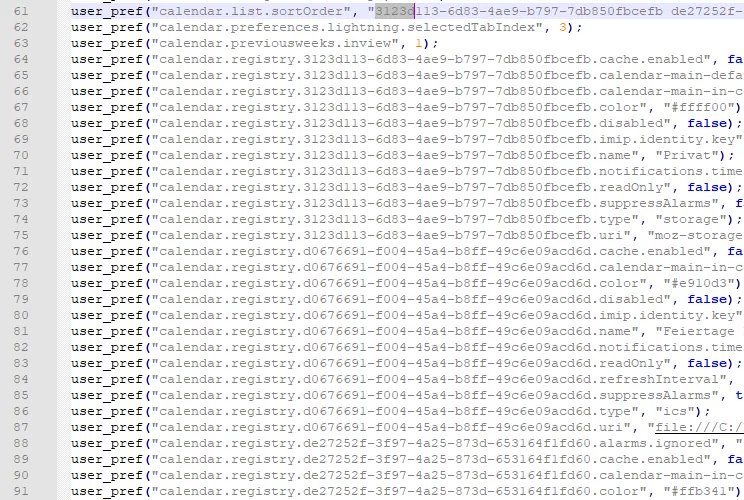
Task: Click the "ics" type value on line 86
Action: [675, 412]
